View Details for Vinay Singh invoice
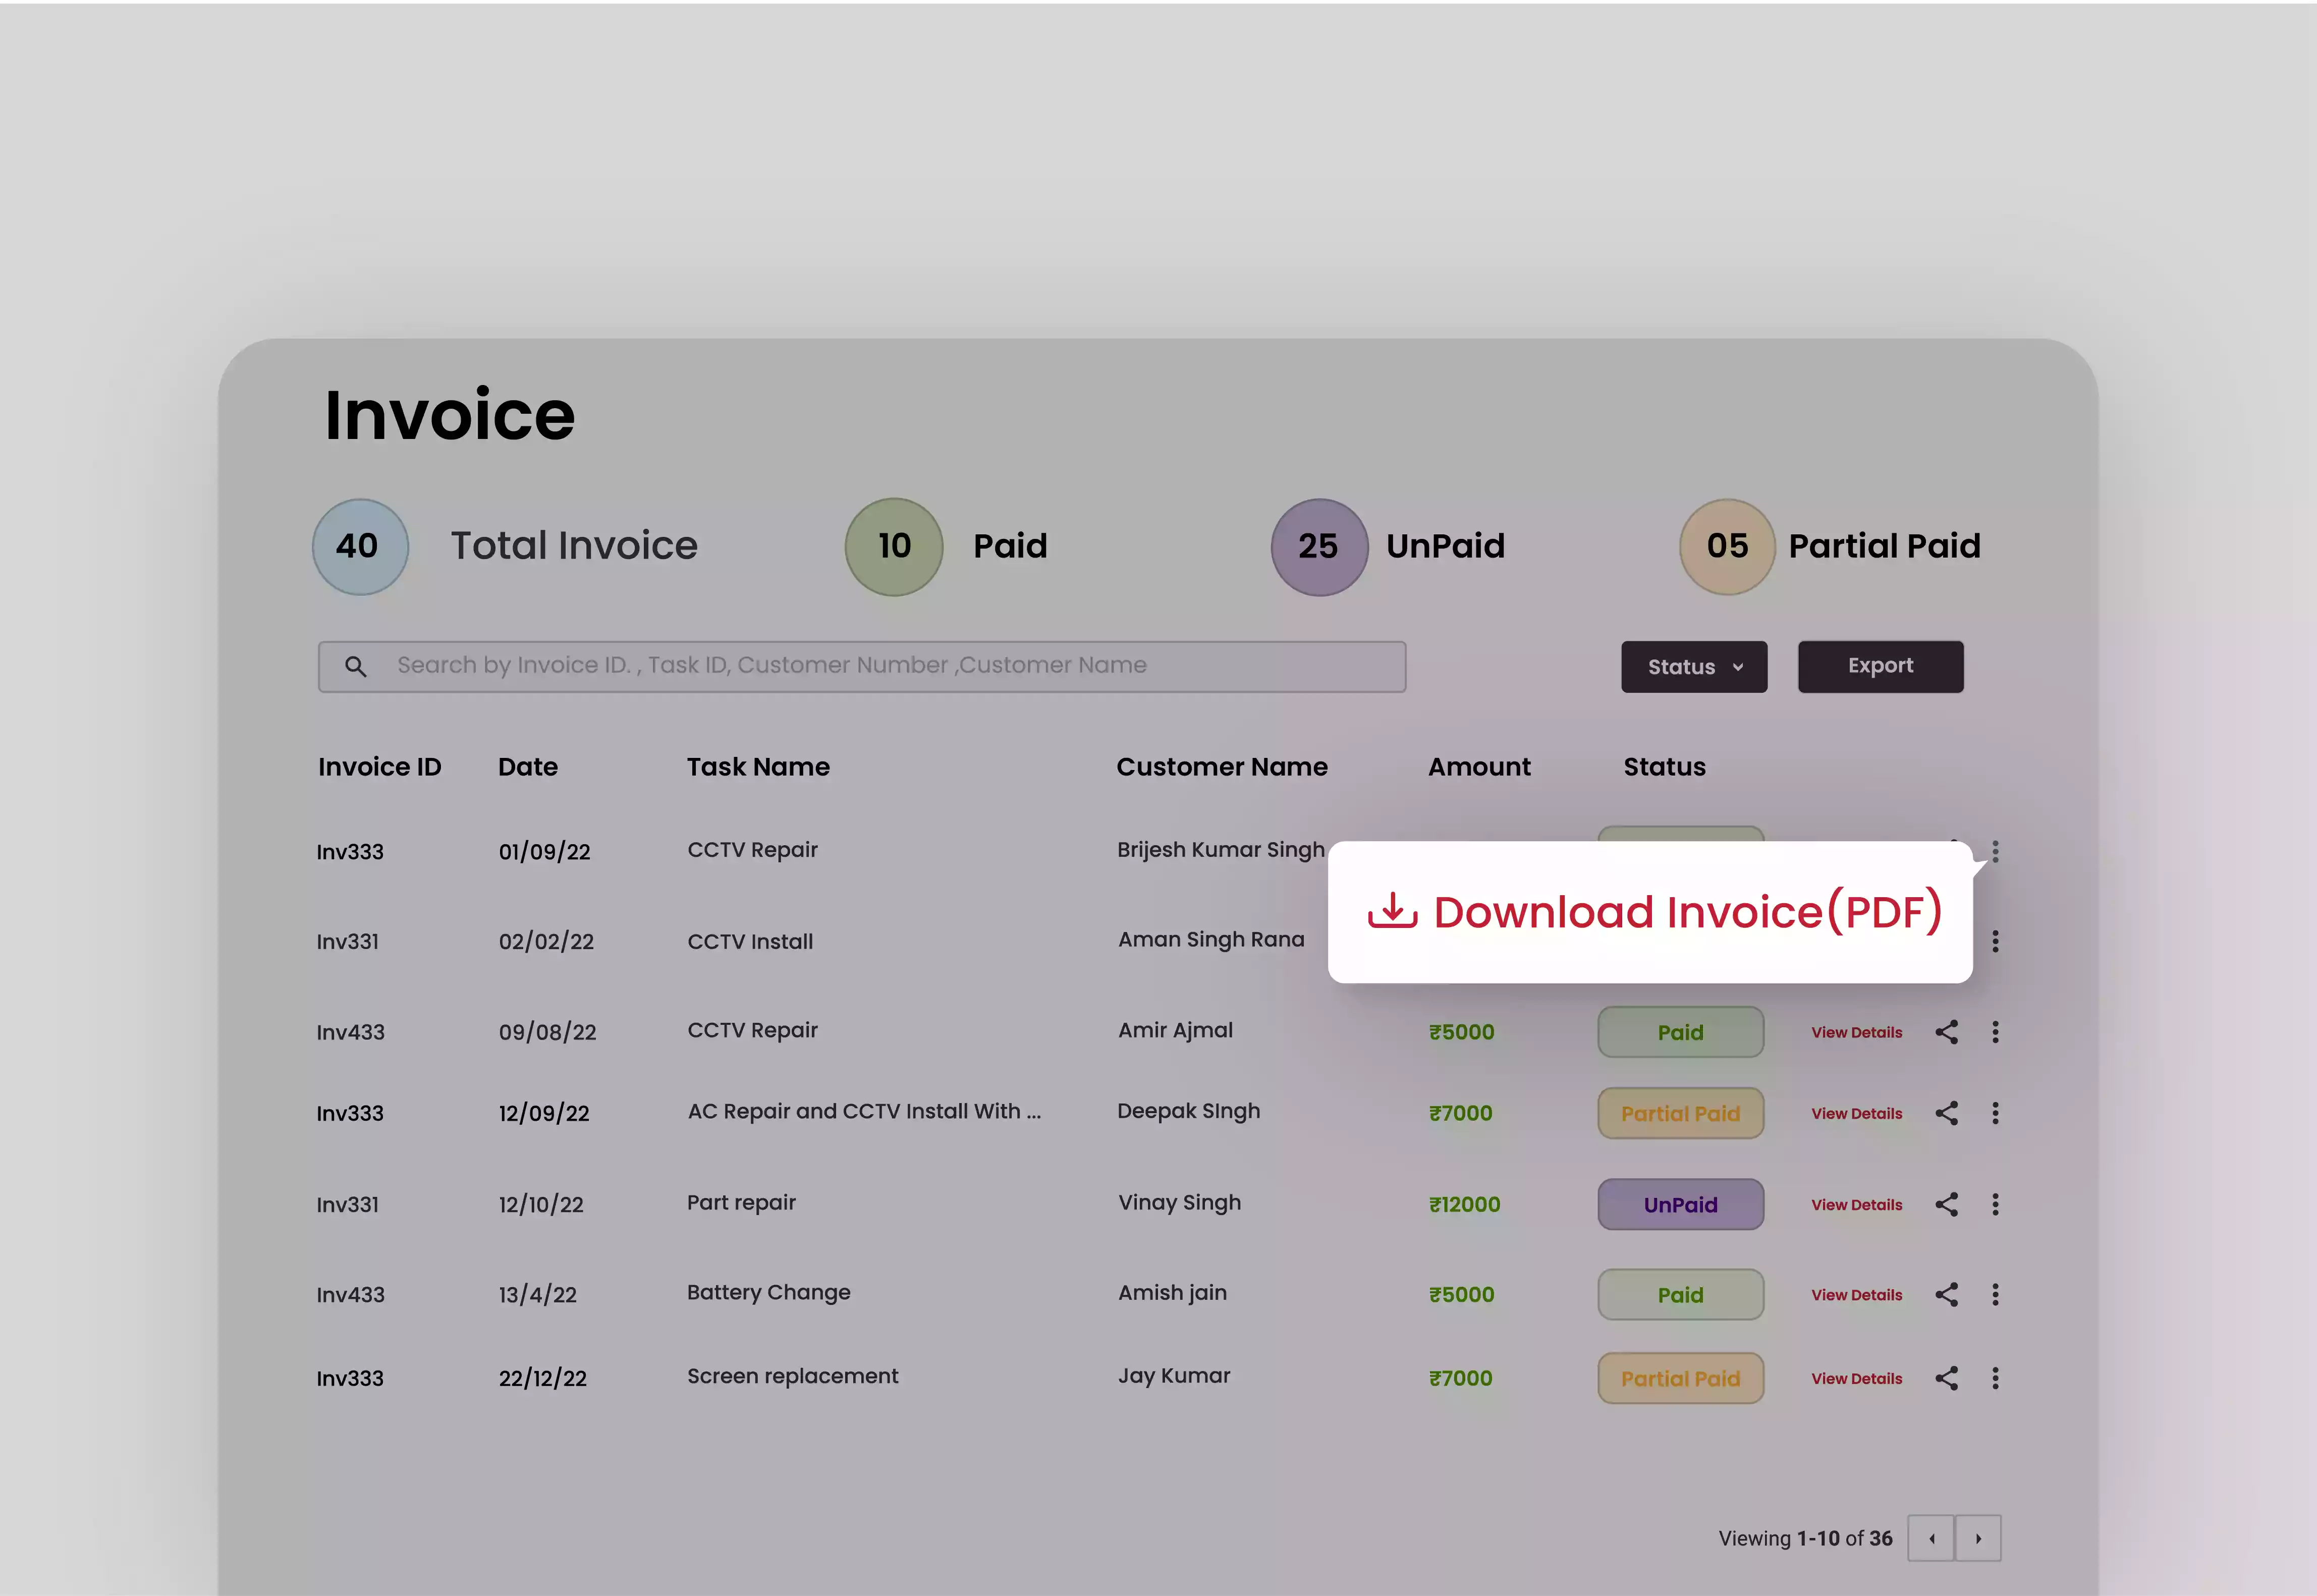 (x=1857, y=1204)
